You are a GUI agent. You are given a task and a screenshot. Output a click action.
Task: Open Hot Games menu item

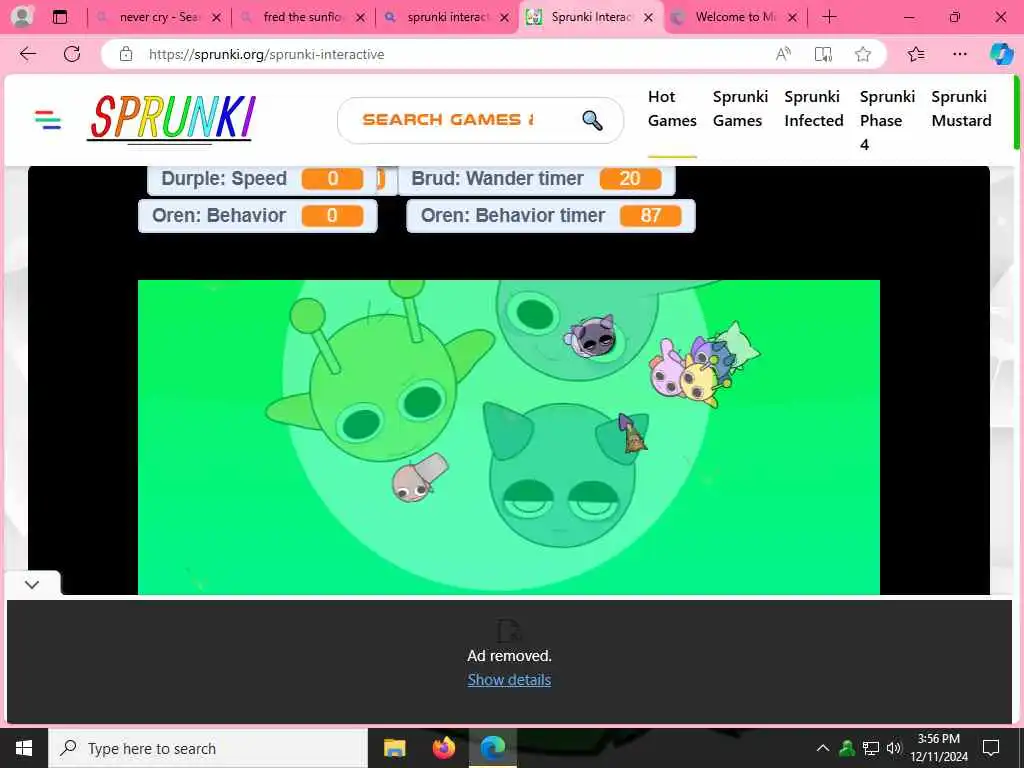tap(672, 108)
